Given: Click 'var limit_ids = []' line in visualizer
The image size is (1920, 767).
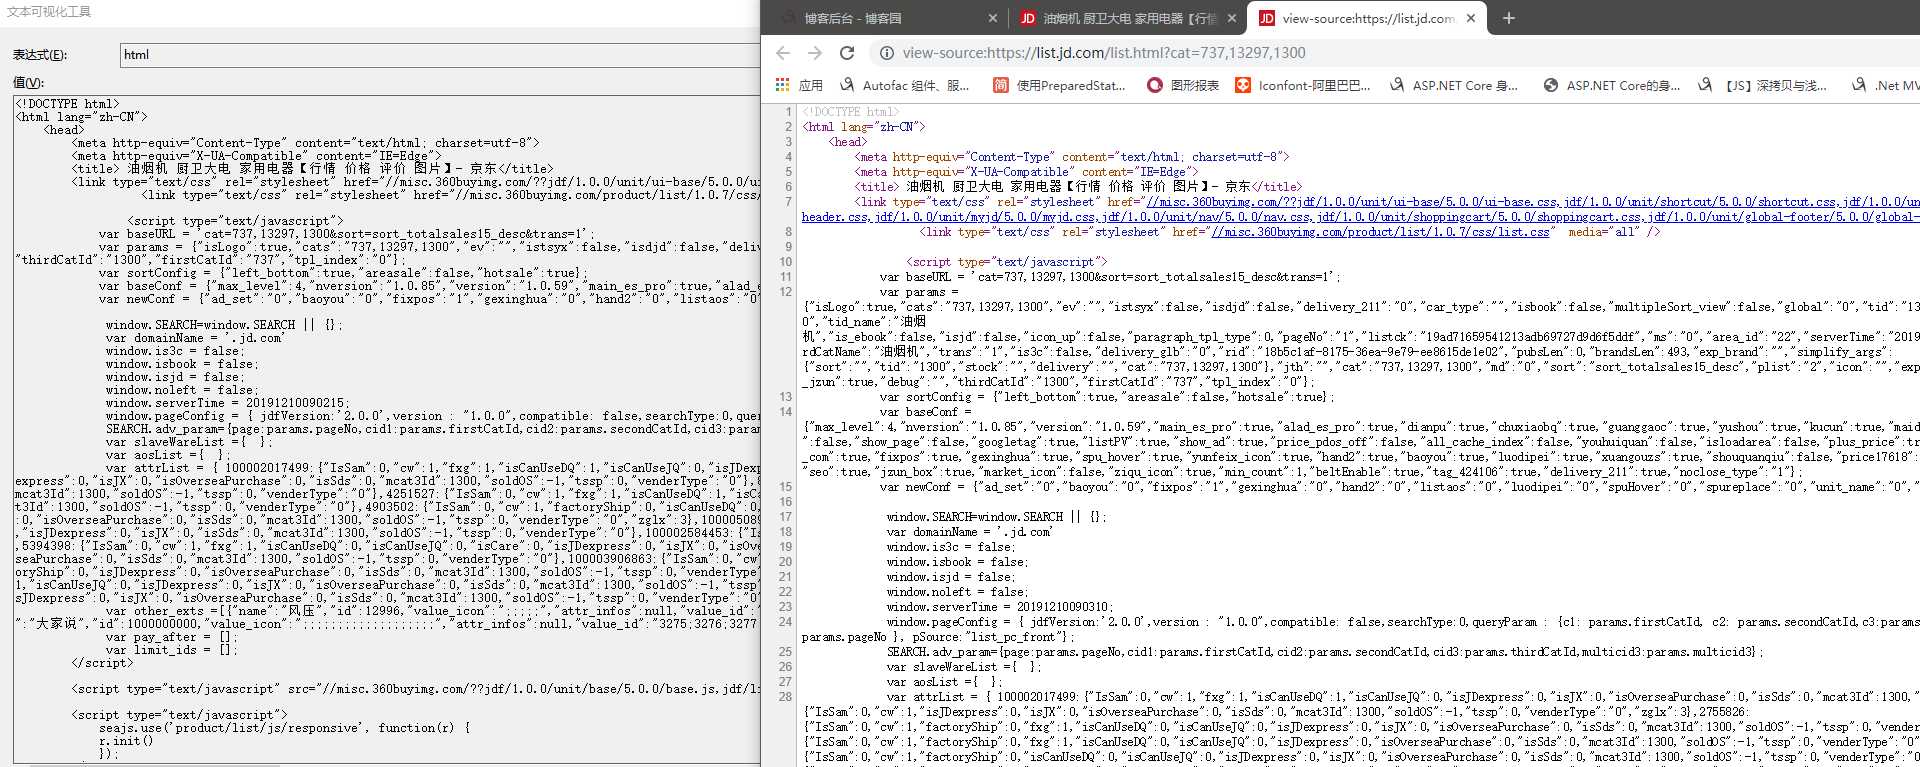Looking at the screenshot, I should [171, 650].
